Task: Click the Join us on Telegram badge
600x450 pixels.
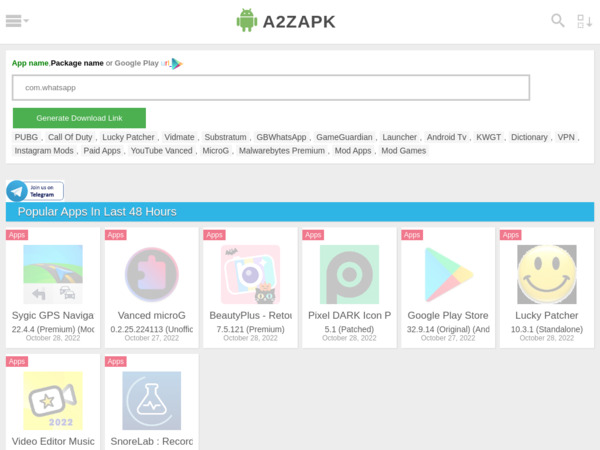Action: [35, 191]
